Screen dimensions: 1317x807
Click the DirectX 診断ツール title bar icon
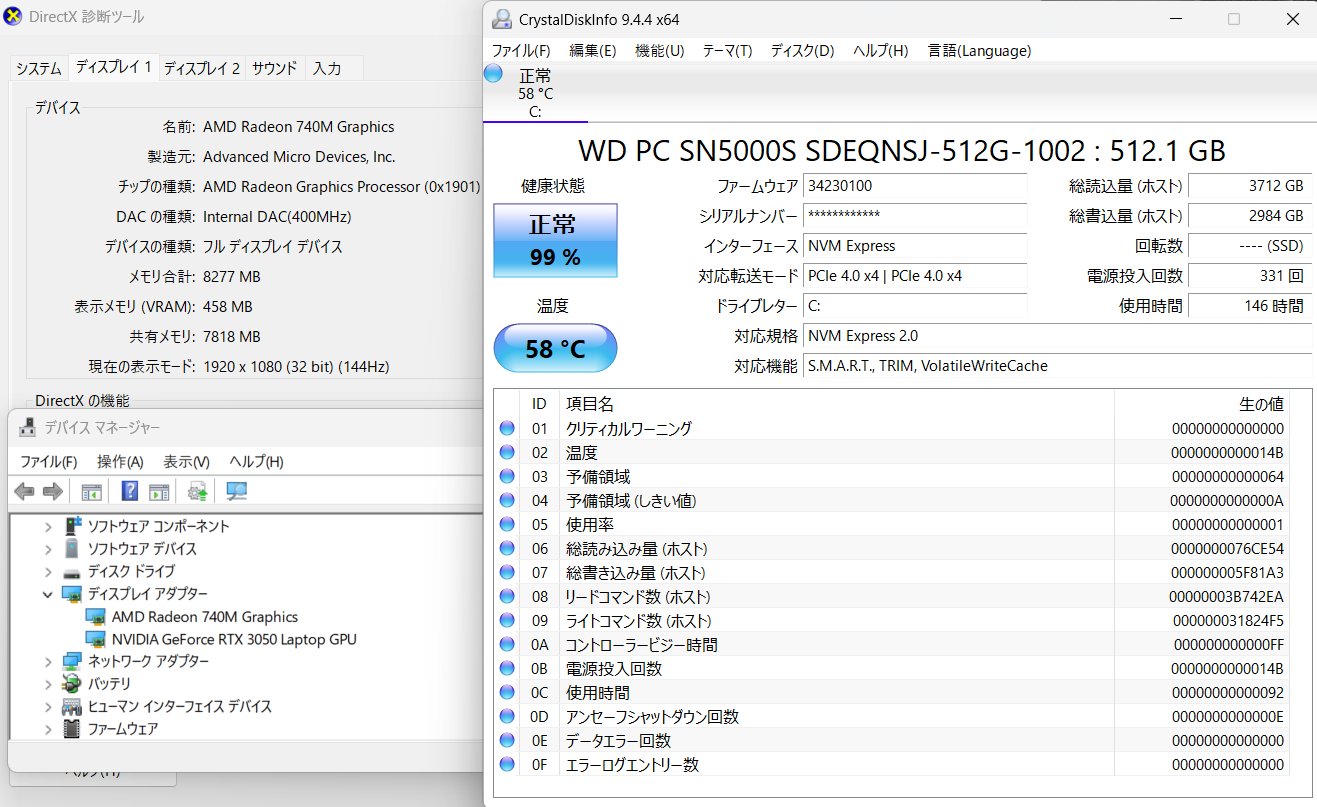tap(13, 16)
